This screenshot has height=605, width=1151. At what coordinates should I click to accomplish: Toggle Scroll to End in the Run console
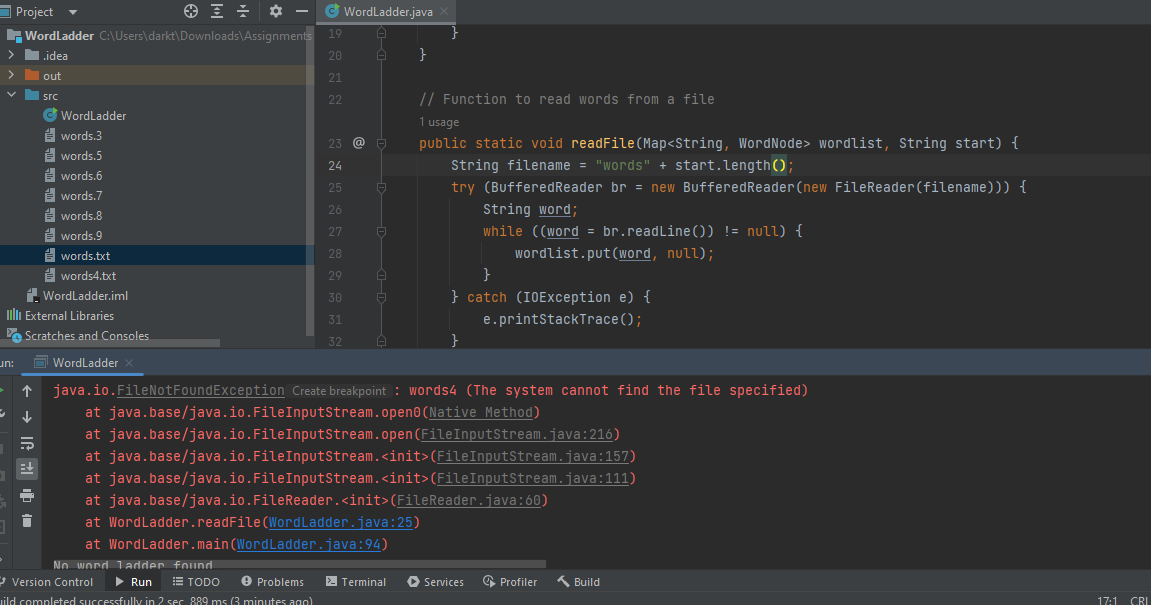click(27, 468)
